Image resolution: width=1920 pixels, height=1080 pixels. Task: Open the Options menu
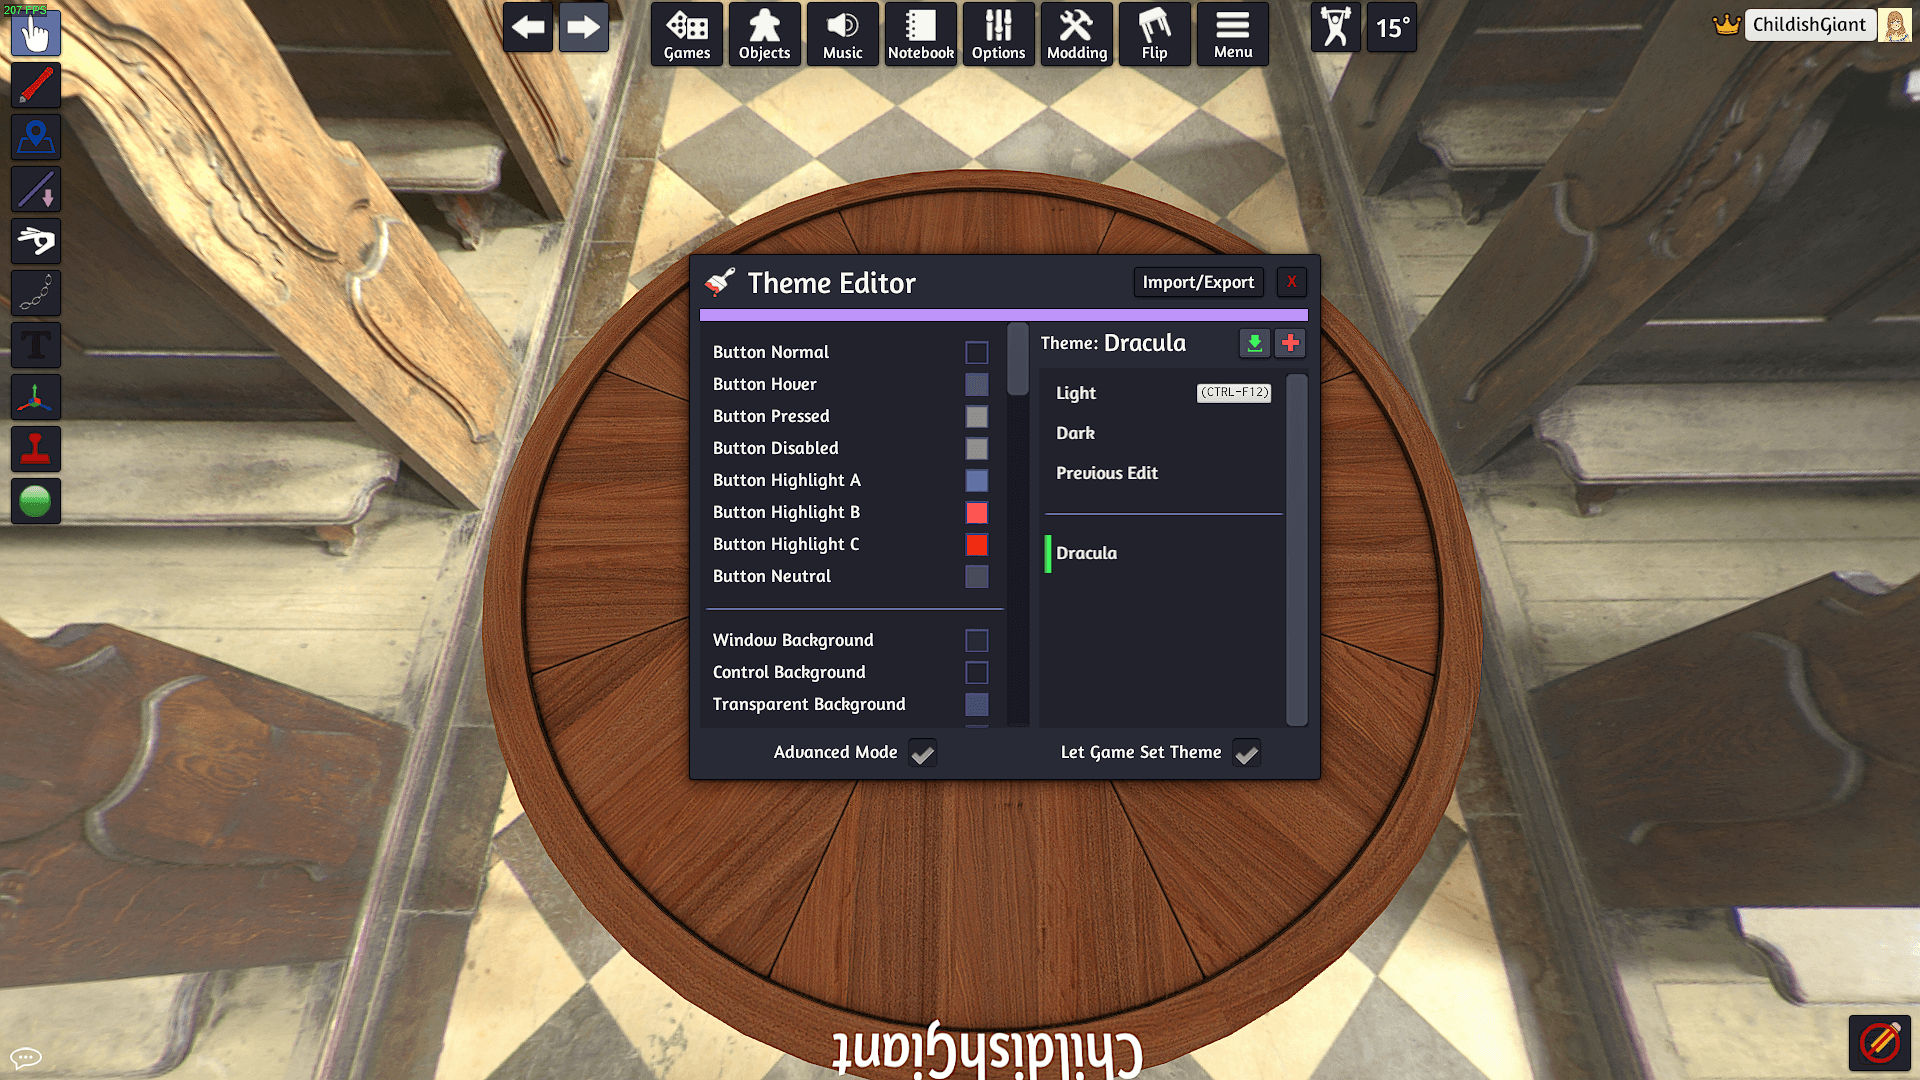999,34
